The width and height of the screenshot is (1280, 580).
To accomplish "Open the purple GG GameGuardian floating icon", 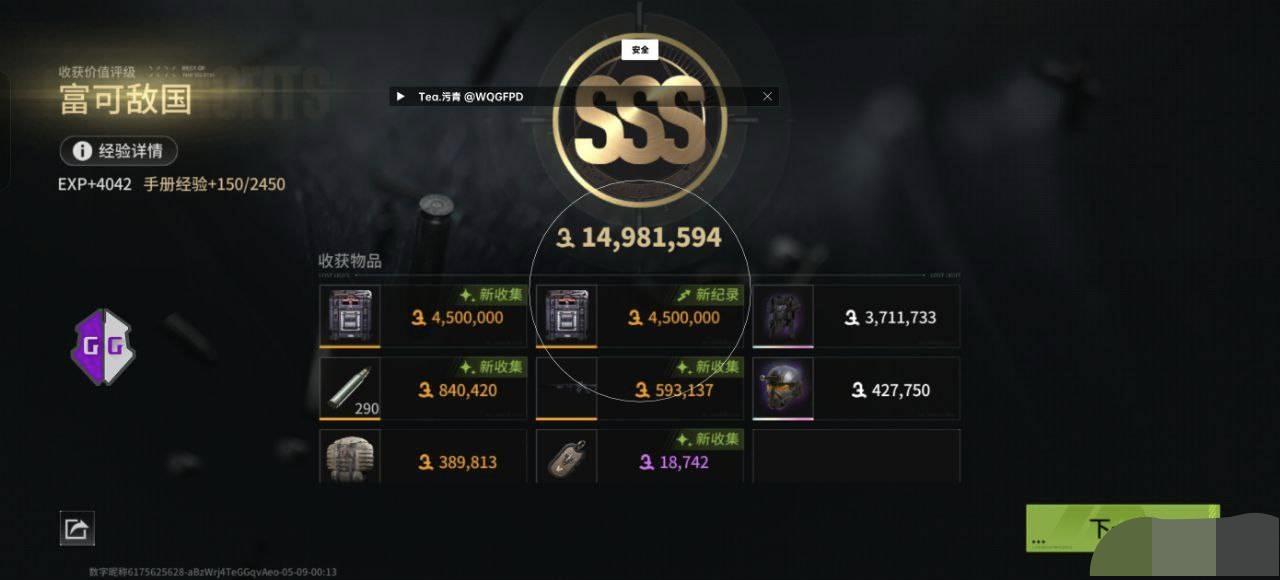I will (x=103, y=347).
